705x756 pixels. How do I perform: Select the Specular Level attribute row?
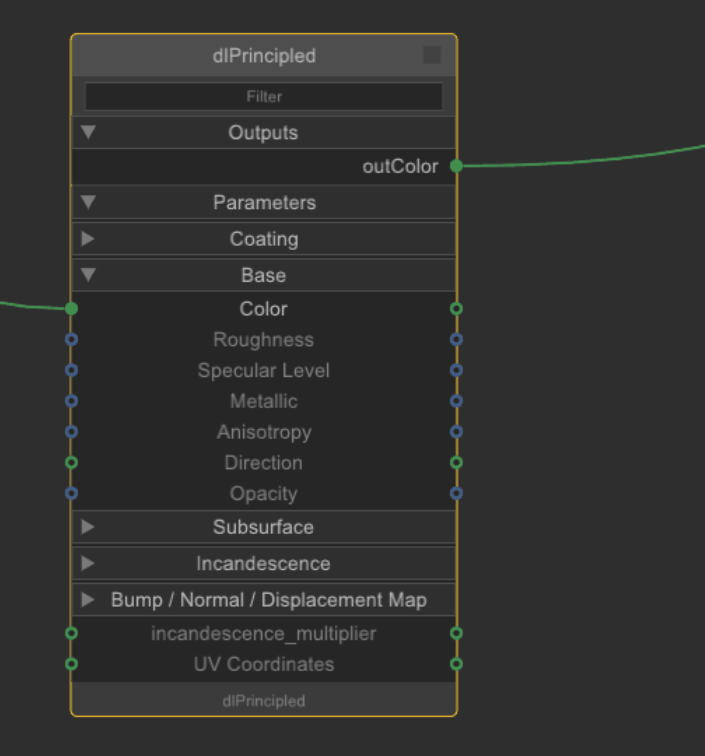264,371
